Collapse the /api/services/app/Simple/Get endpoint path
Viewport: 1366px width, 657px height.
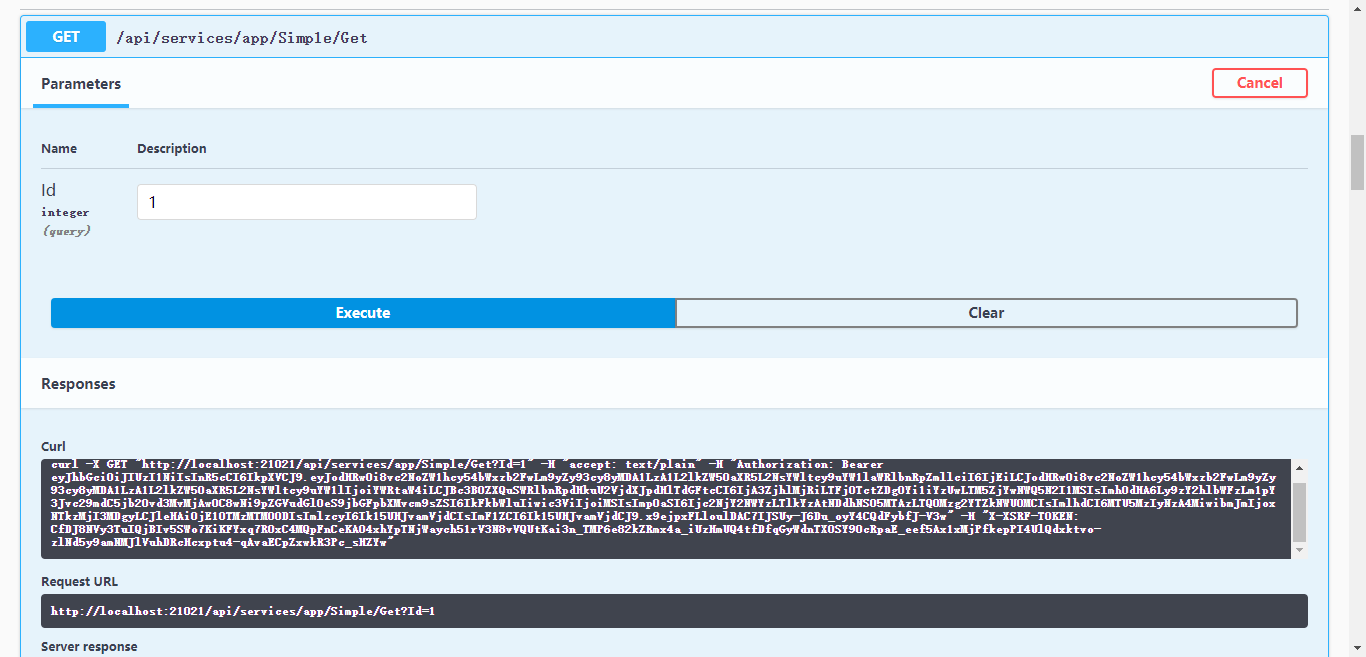(x=242, y=38)
